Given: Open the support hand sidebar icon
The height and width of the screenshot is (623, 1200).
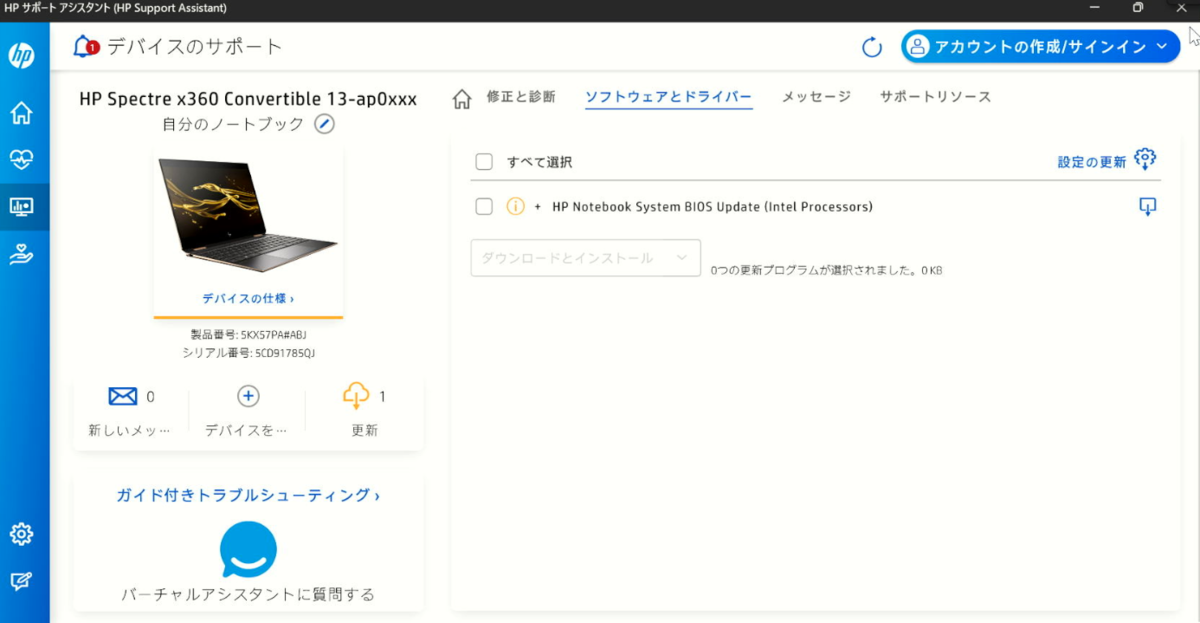Looking at the screenshot, I should coord(21,255).
